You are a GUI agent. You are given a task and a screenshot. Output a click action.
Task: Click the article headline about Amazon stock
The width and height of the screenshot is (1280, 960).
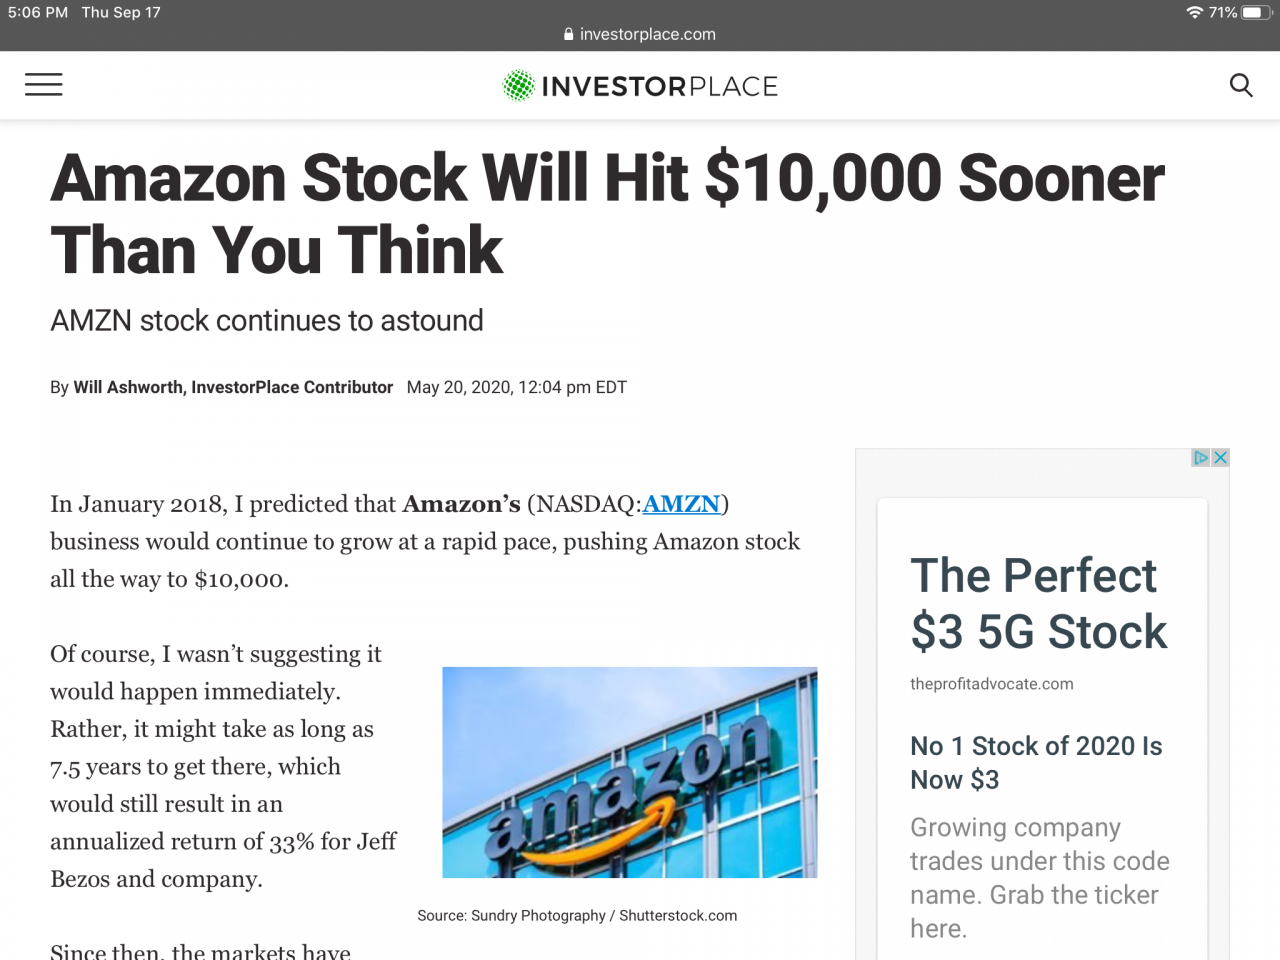[606, 213]
